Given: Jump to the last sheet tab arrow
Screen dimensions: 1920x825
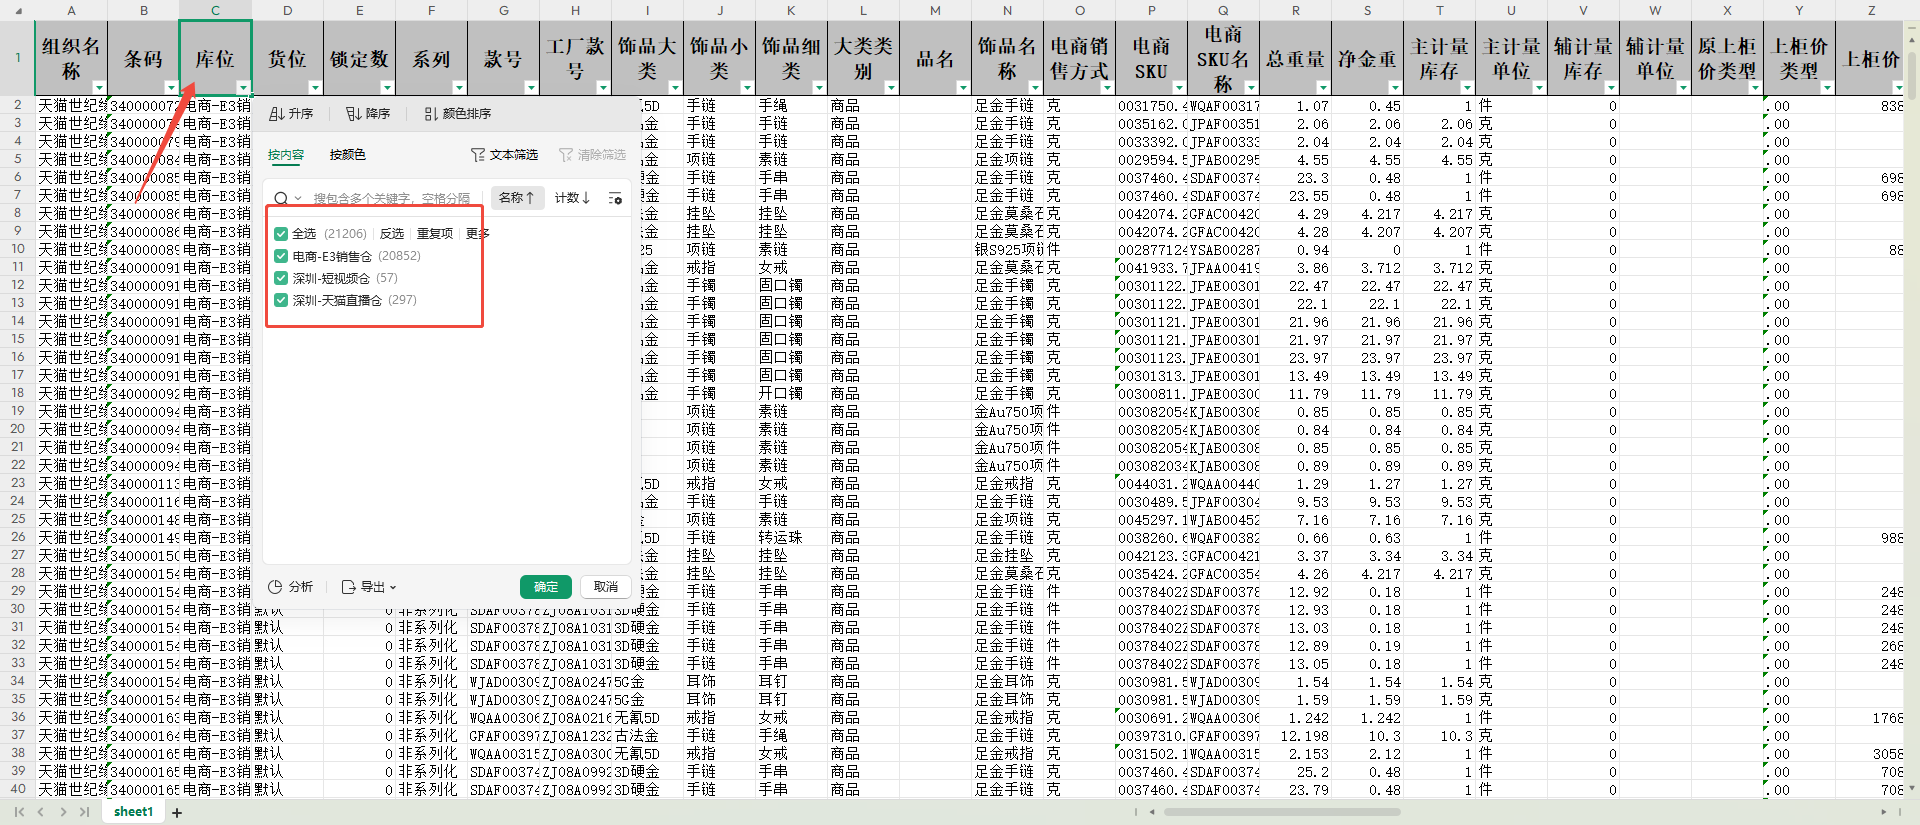Looking at the screenshot, I should click(84, 812).
